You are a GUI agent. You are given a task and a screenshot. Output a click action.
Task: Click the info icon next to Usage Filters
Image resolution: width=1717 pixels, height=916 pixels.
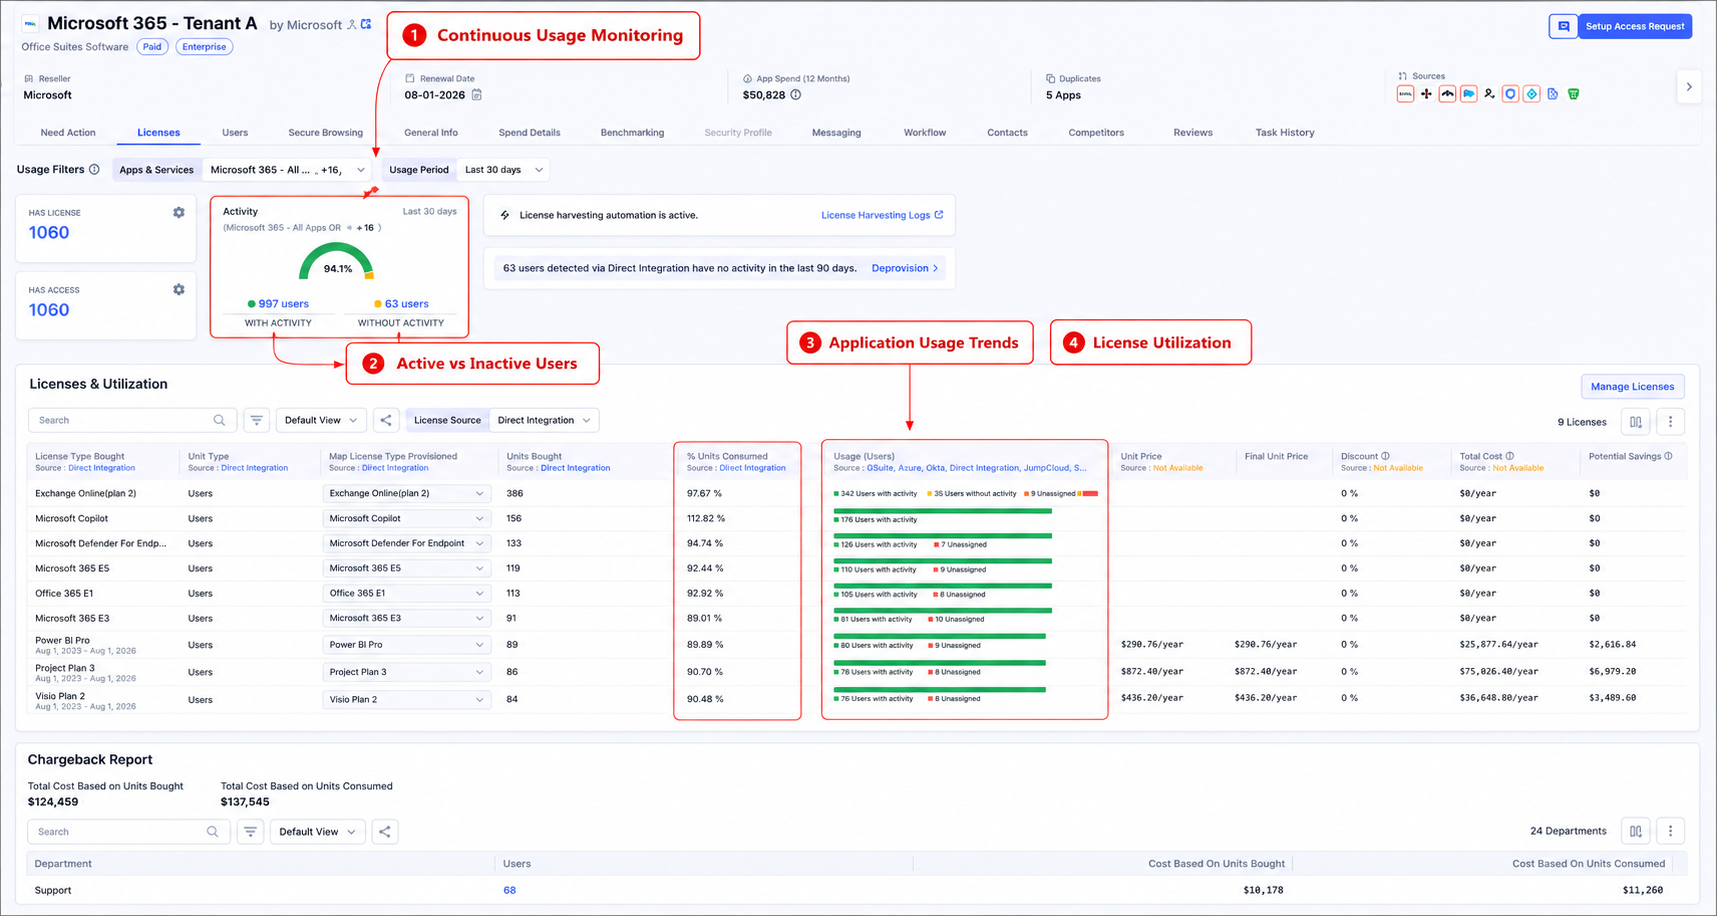[x=94, y=170]
